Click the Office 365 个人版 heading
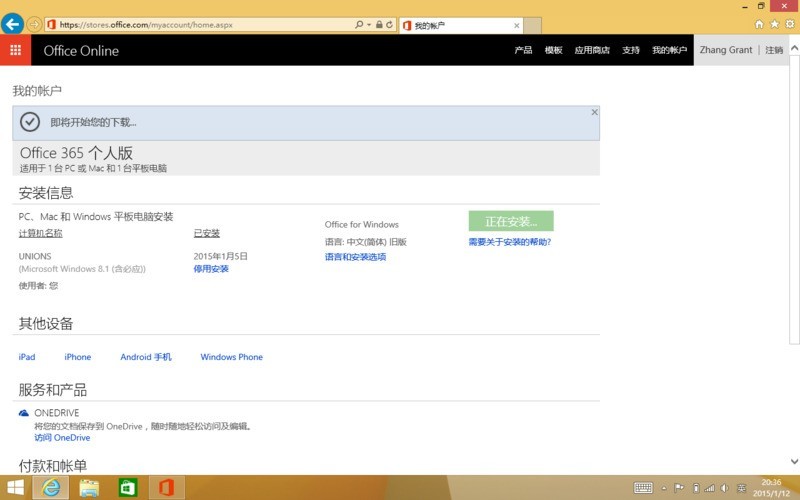800x500 pixels. click(77, 153)
